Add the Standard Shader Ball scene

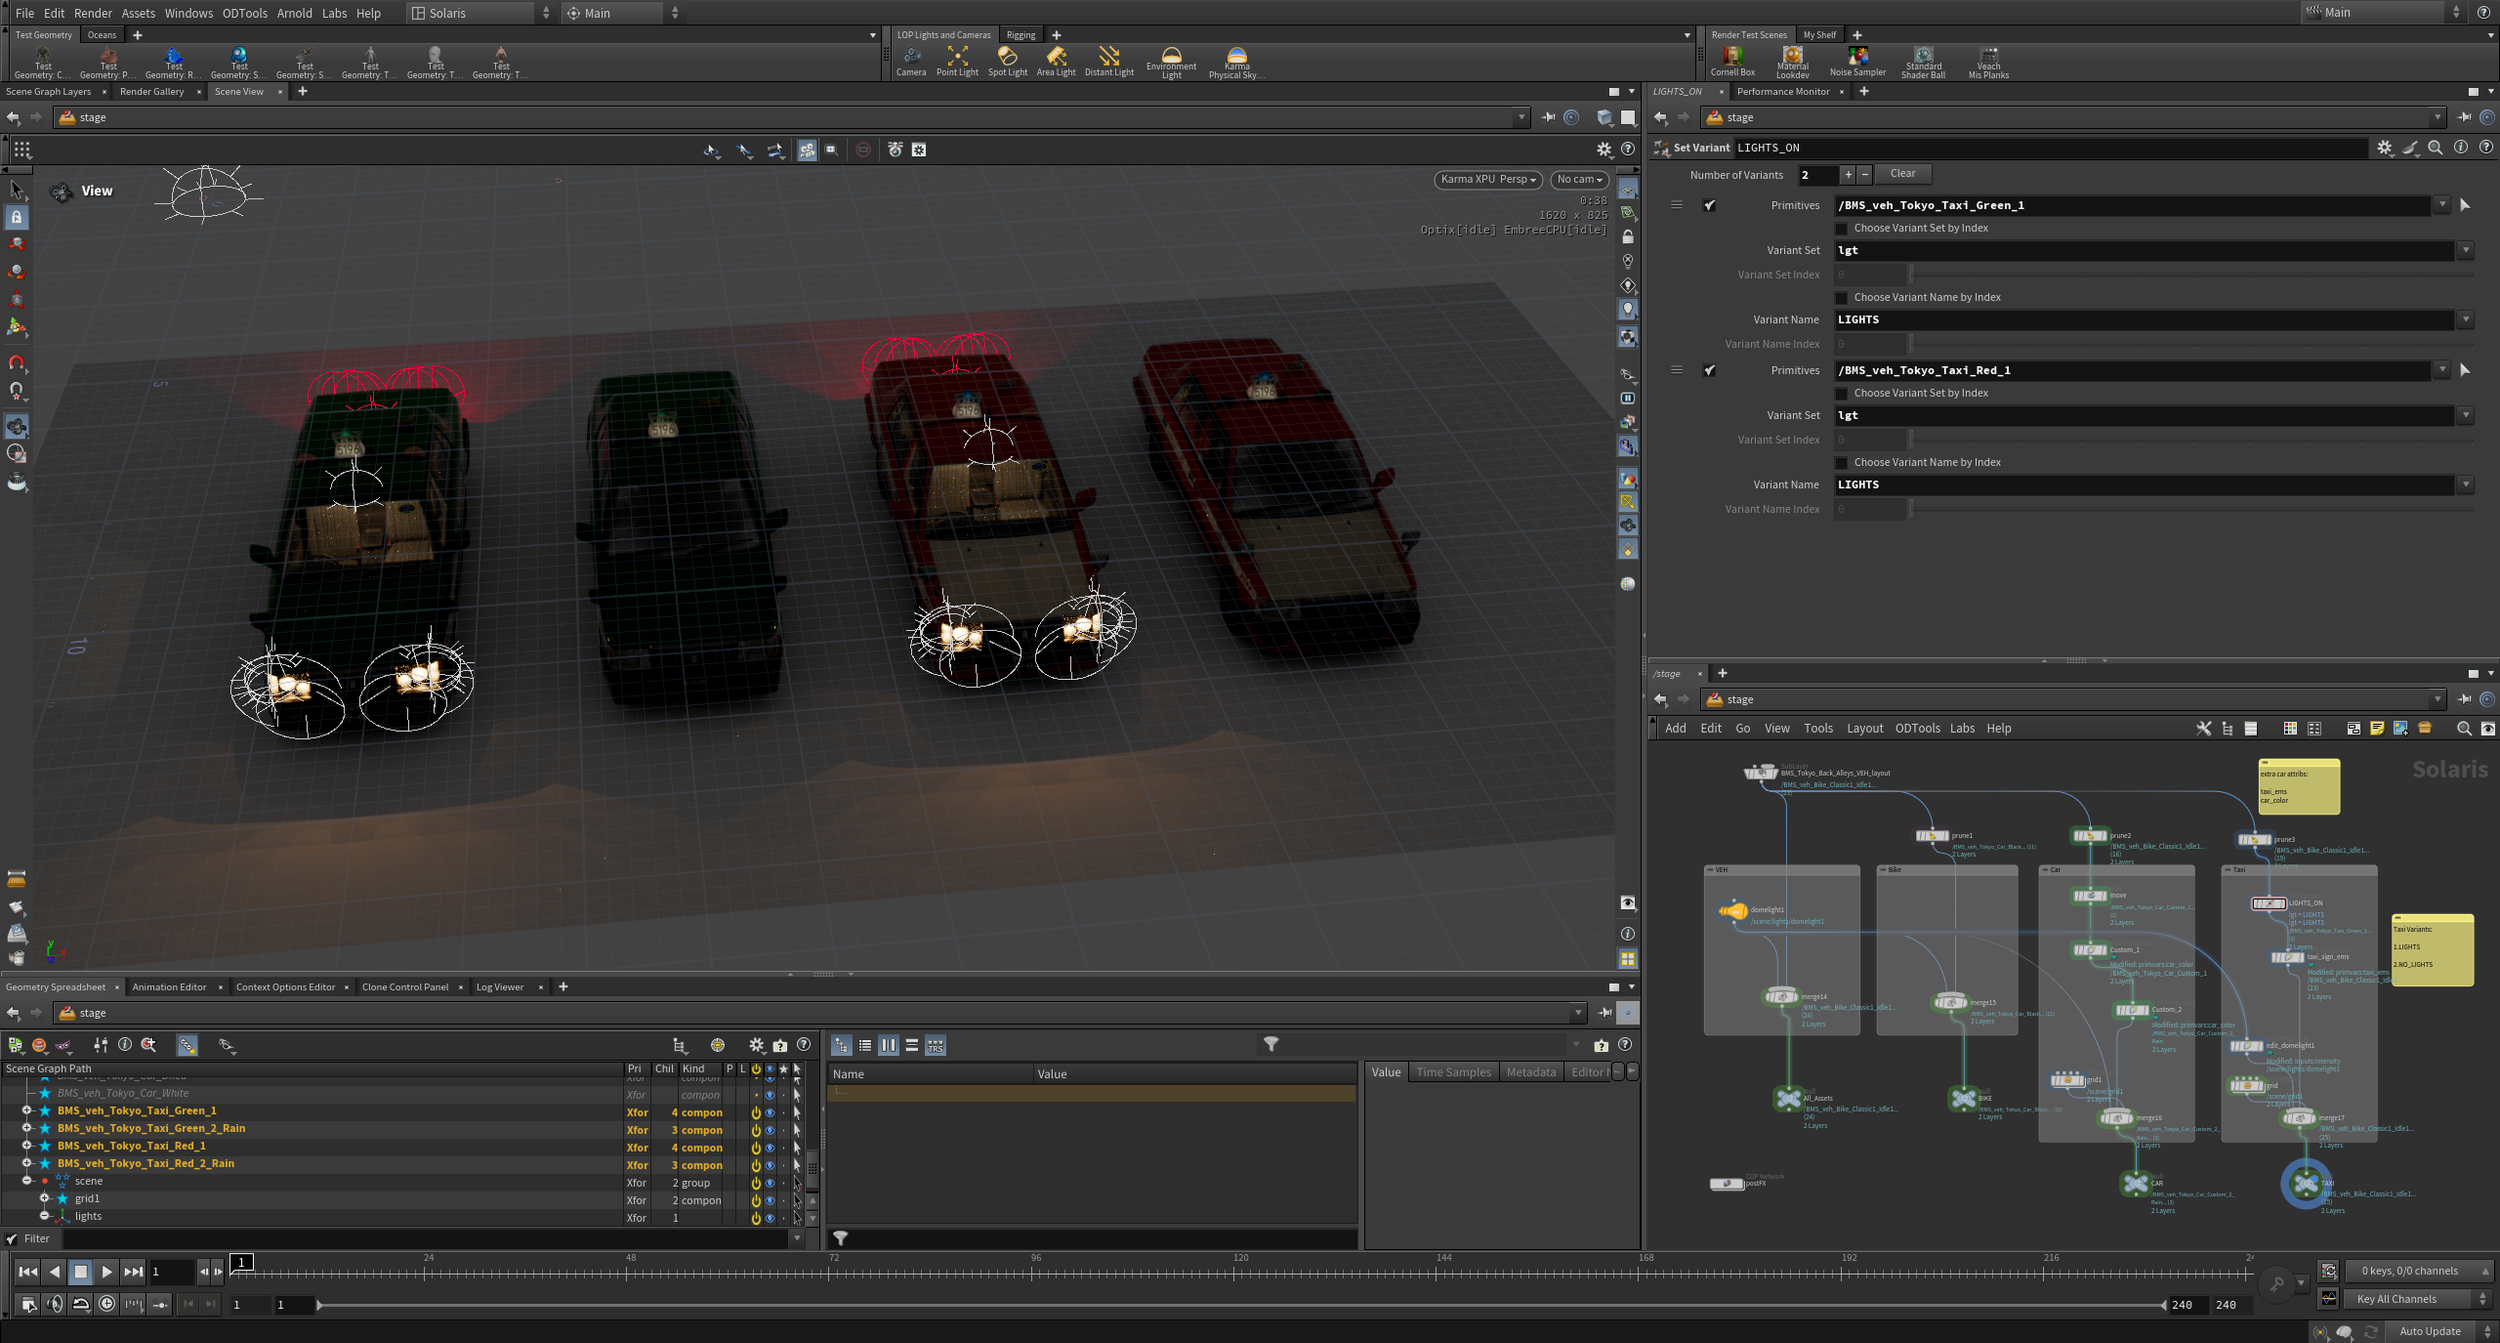tap(1923, 63)
